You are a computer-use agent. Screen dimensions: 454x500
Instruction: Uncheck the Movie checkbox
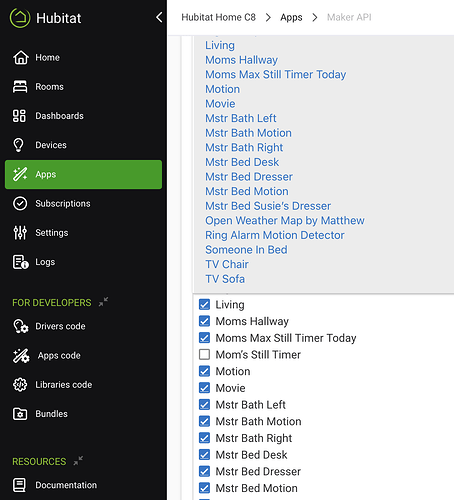coord(204,388)
